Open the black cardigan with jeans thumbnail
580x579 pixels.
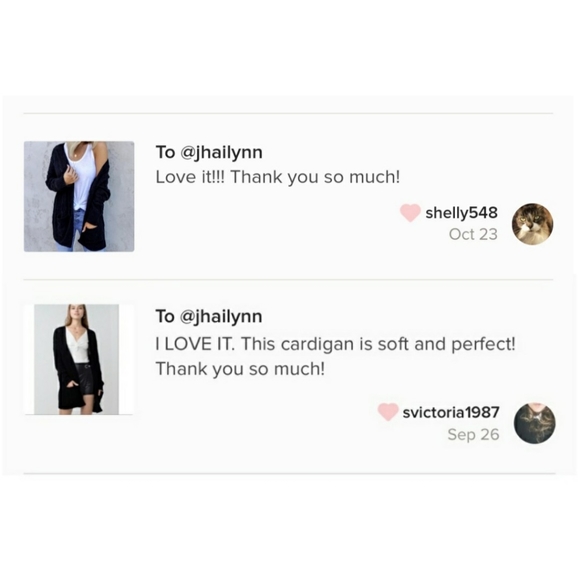tap(79, 196)
